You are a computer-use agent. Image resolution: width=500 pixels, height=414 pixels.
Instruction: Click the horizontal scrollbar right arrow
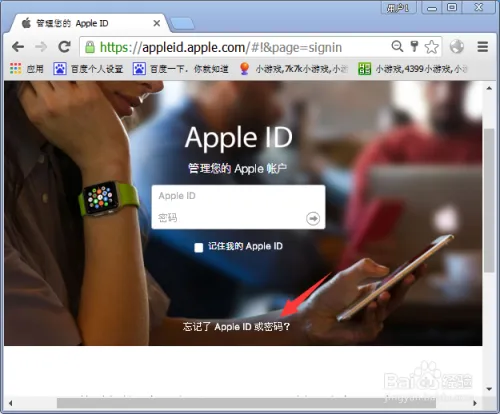[475, 403]
